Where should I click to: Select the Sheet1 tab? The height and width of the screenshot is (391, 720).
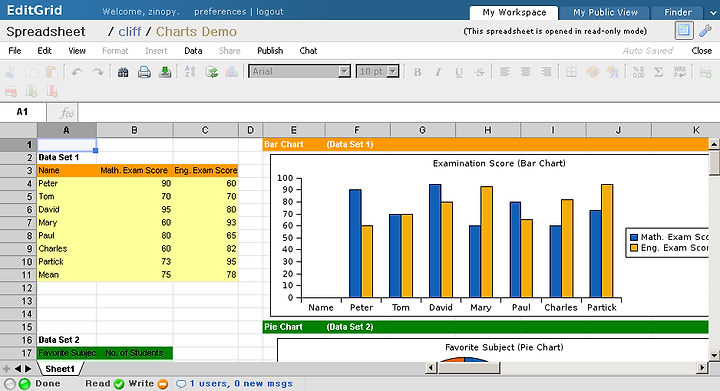point(60,369)
